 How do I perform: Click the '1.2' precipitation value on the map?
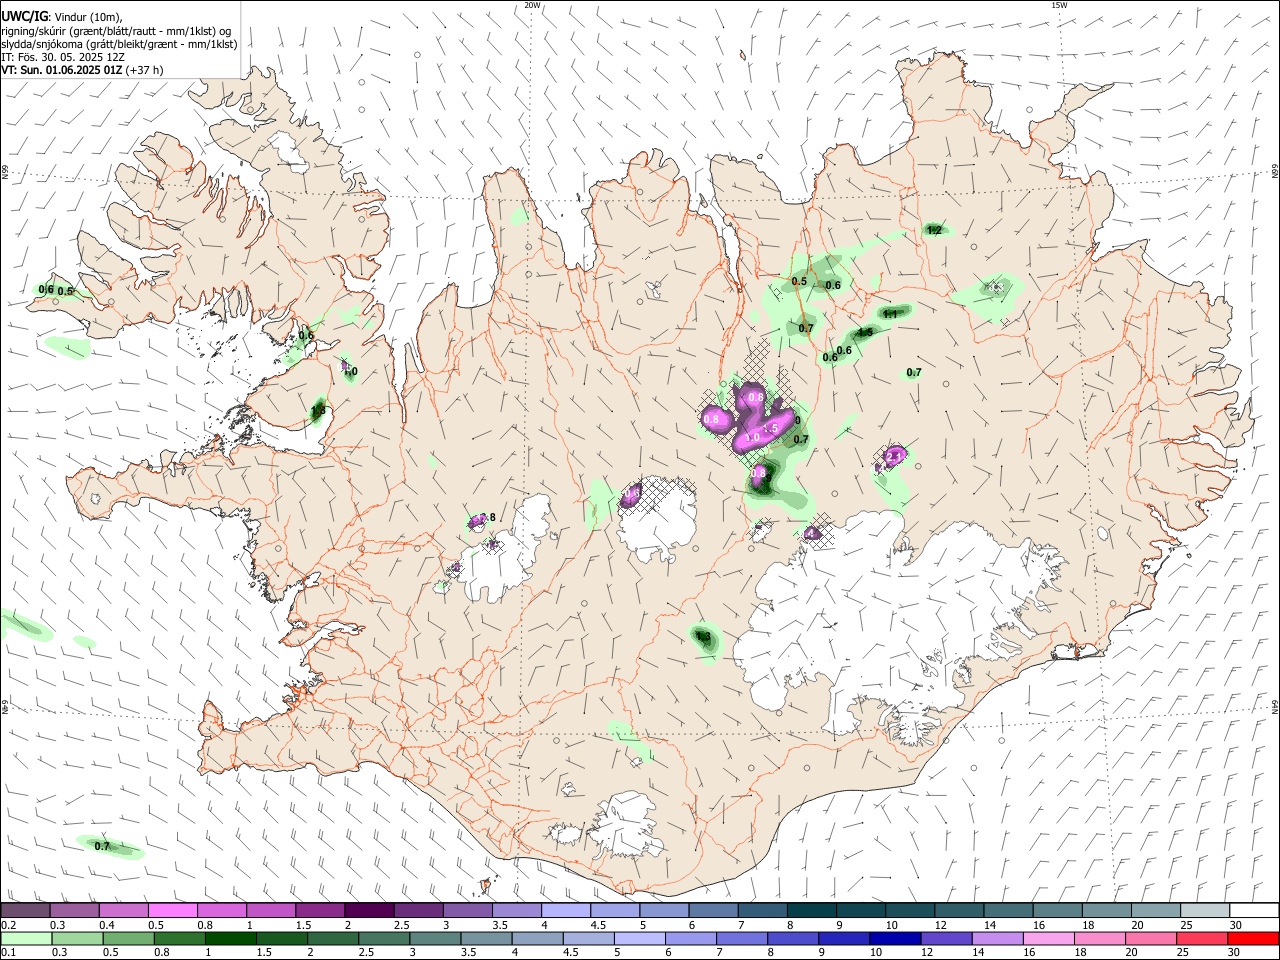click(935, 230)
